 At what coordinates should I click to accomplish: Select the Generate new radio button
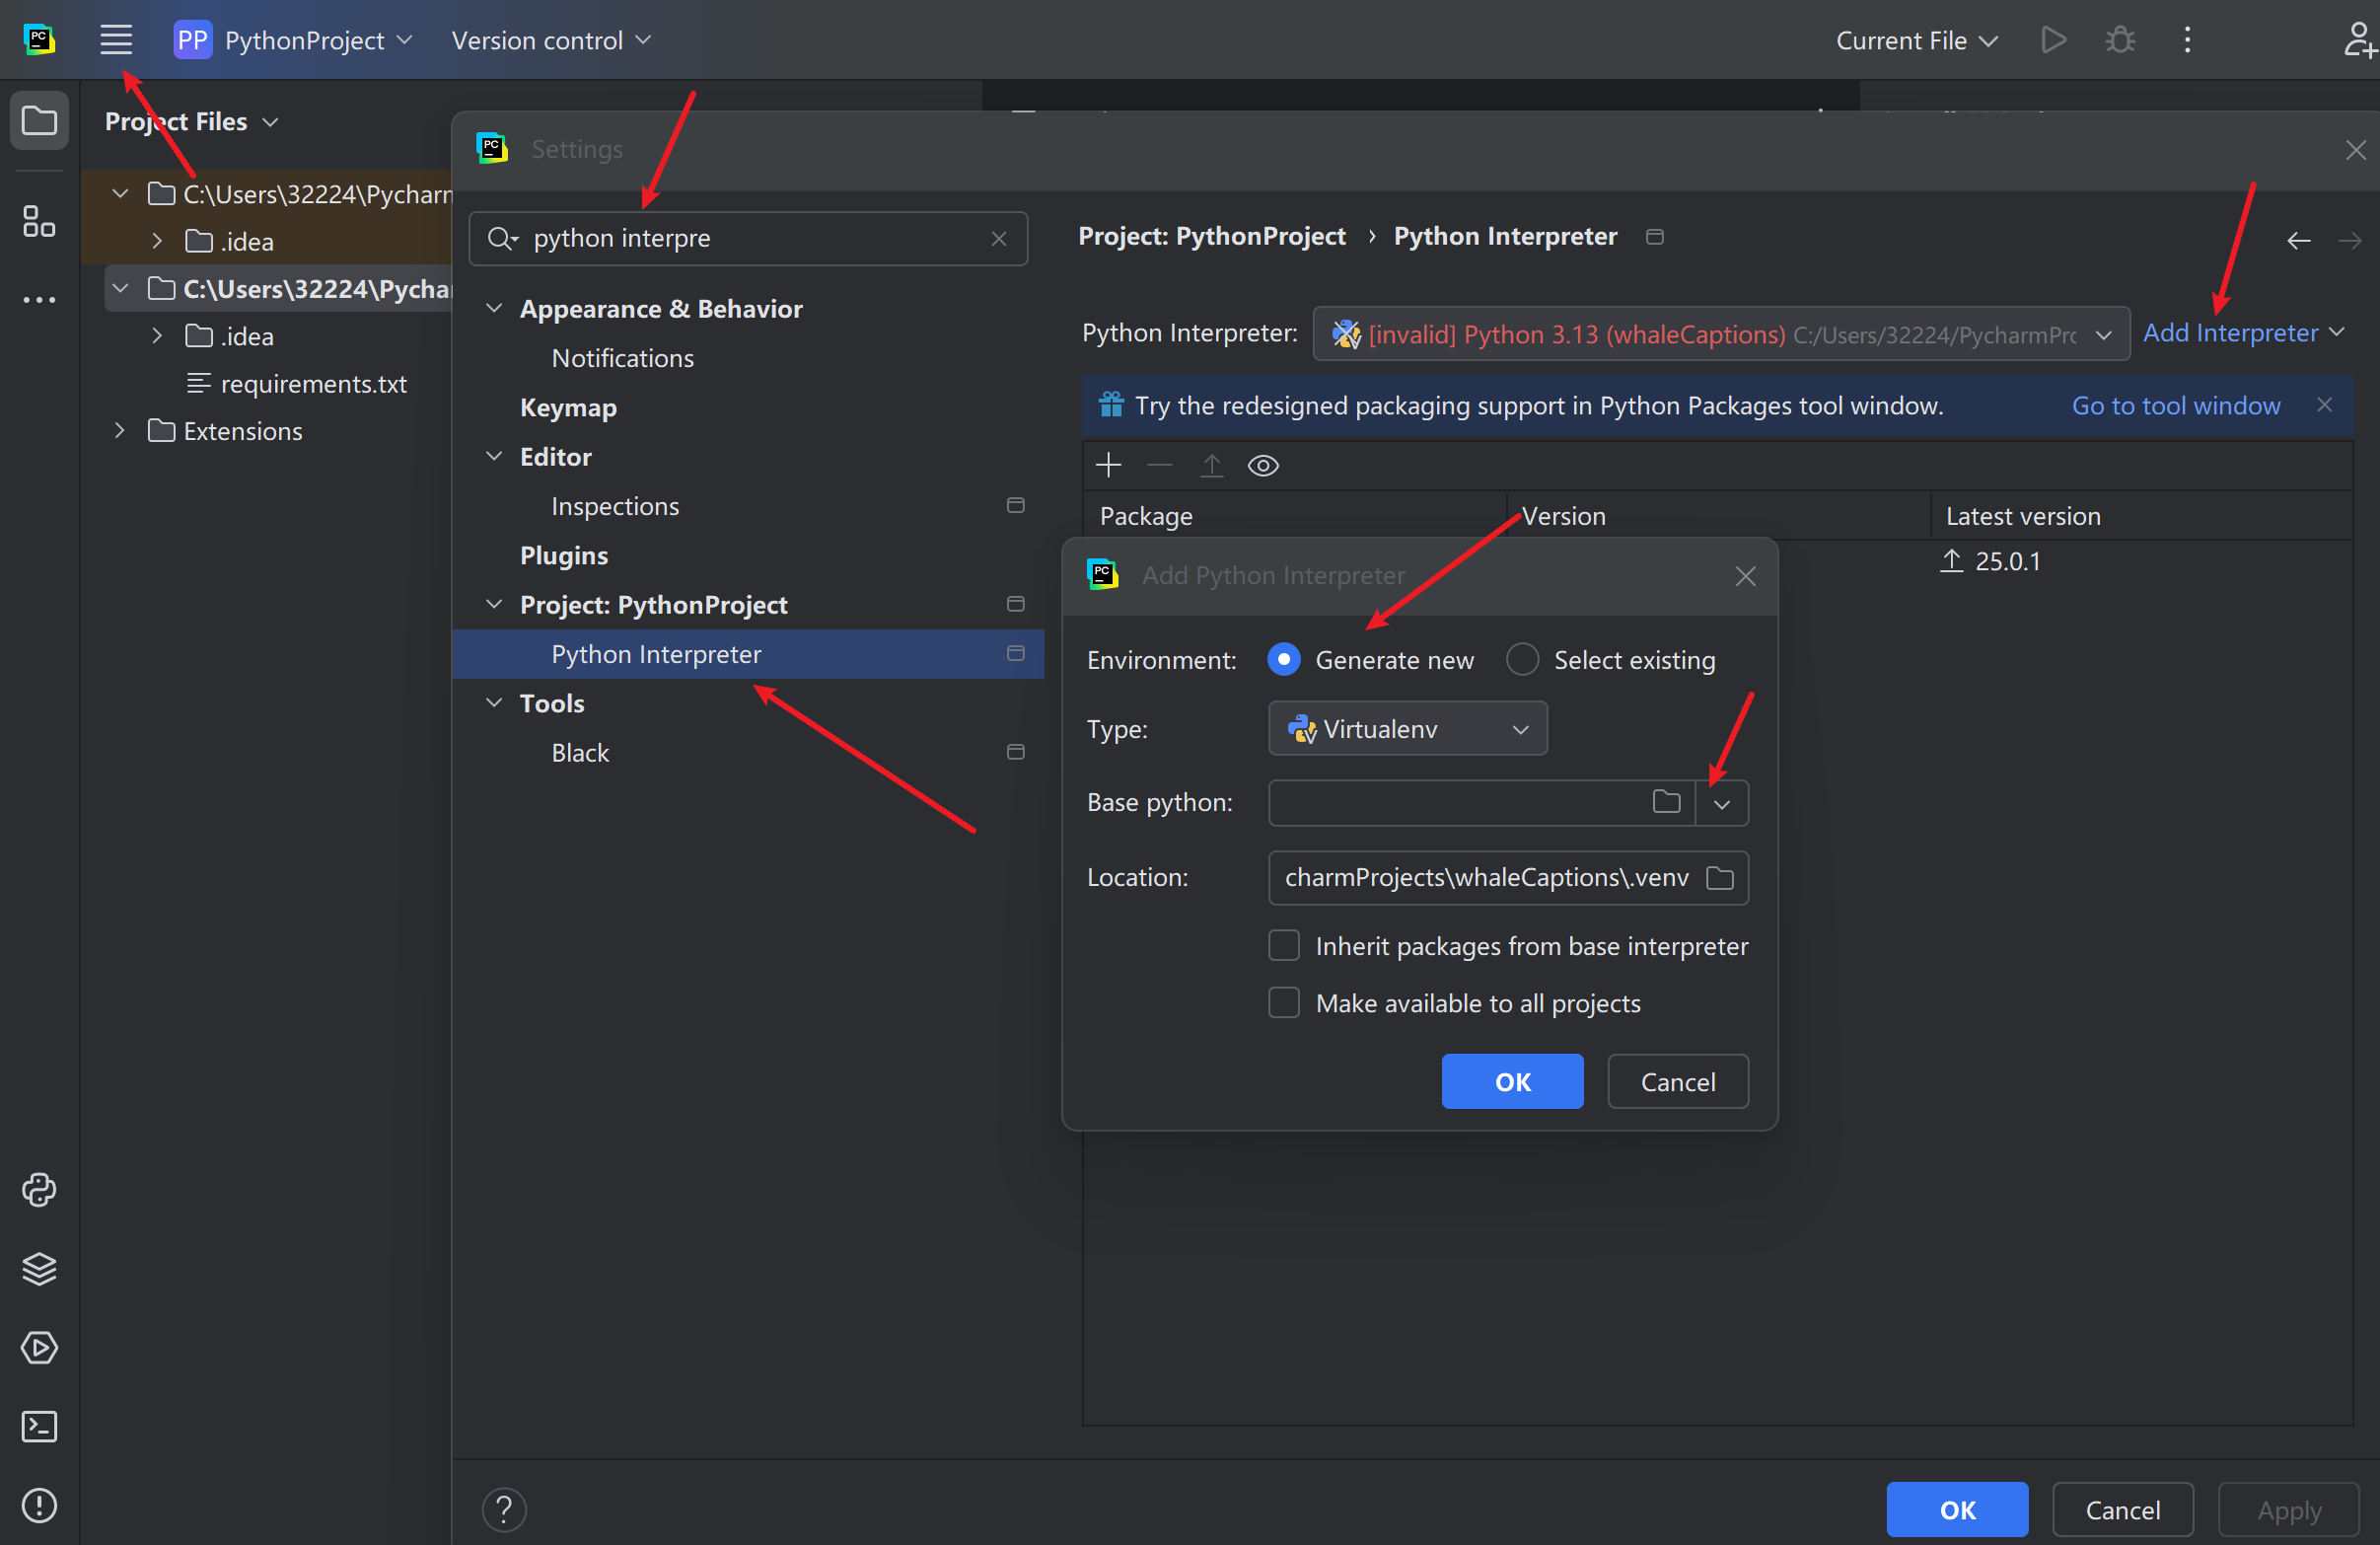tap(1284, 660)
